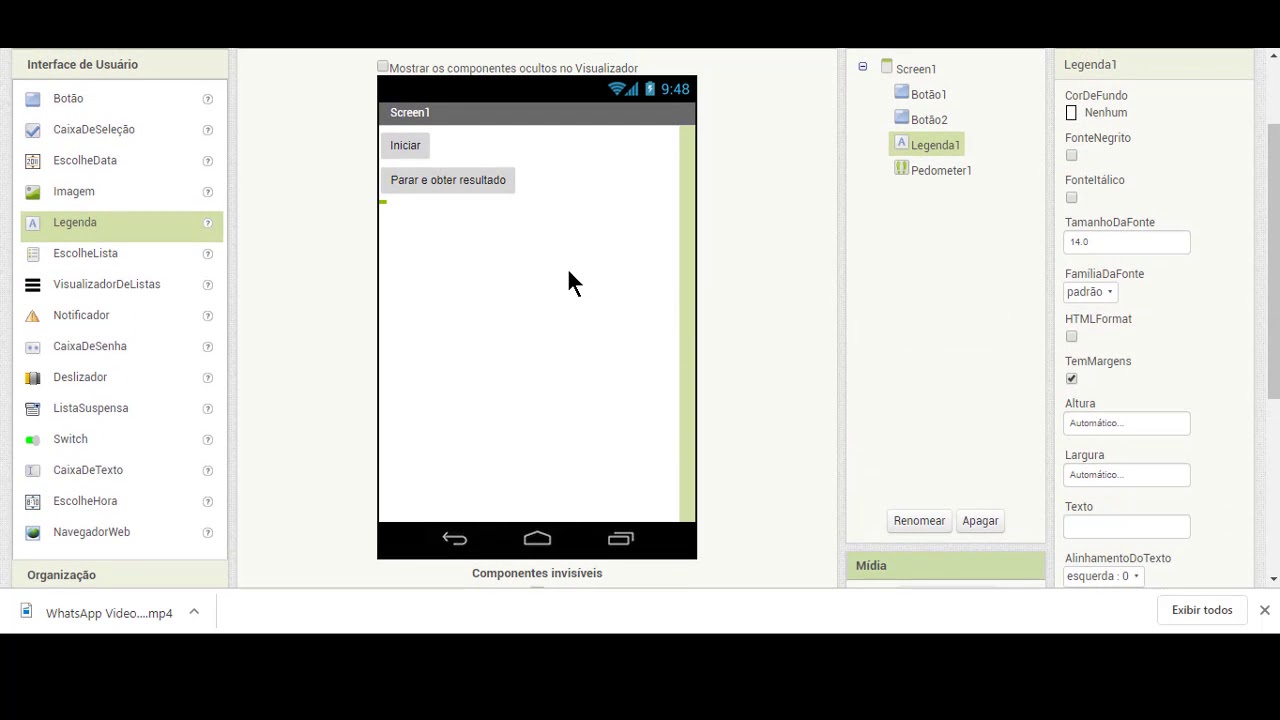
Task: Select Legenda1 in the components tree
Action: [x=935, y=145]
